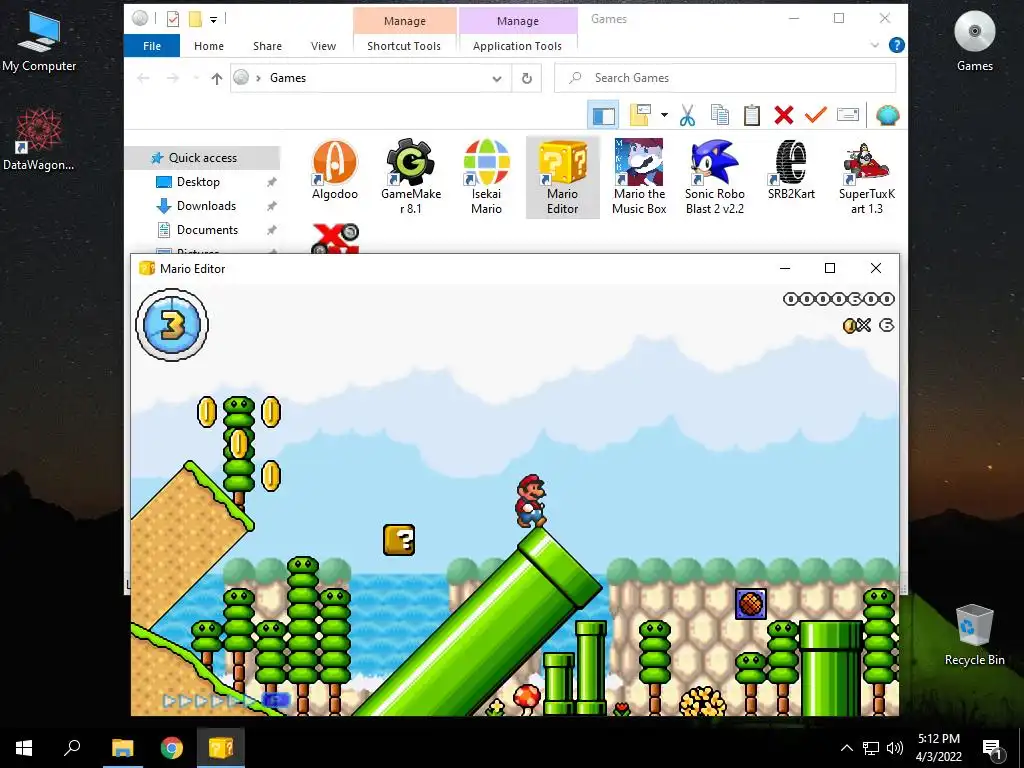Click the taskbar search magnifier
Viewport: 1024px width, 768px height.
(72, 748)
